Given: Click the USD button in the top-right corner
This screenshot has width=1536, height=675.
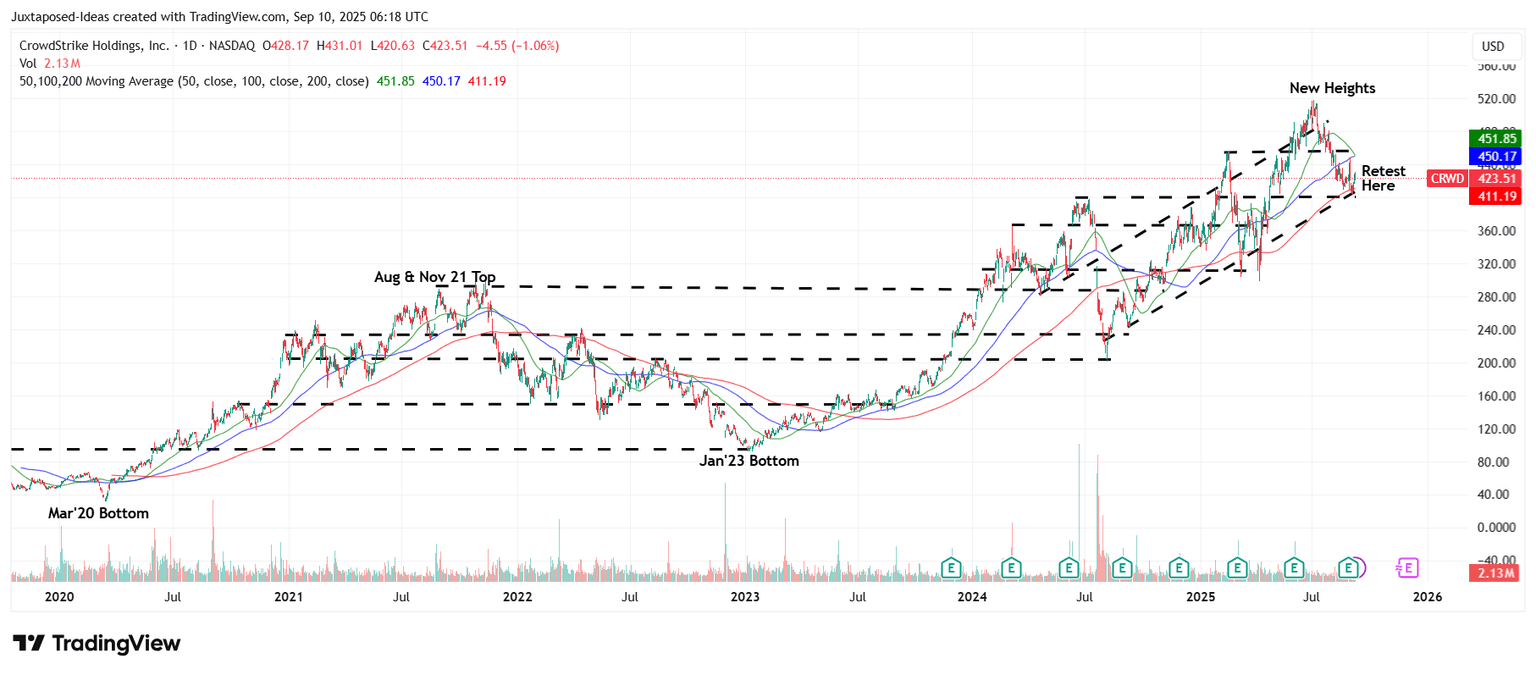Looking at the screenshot, I should pos(1498,45).
